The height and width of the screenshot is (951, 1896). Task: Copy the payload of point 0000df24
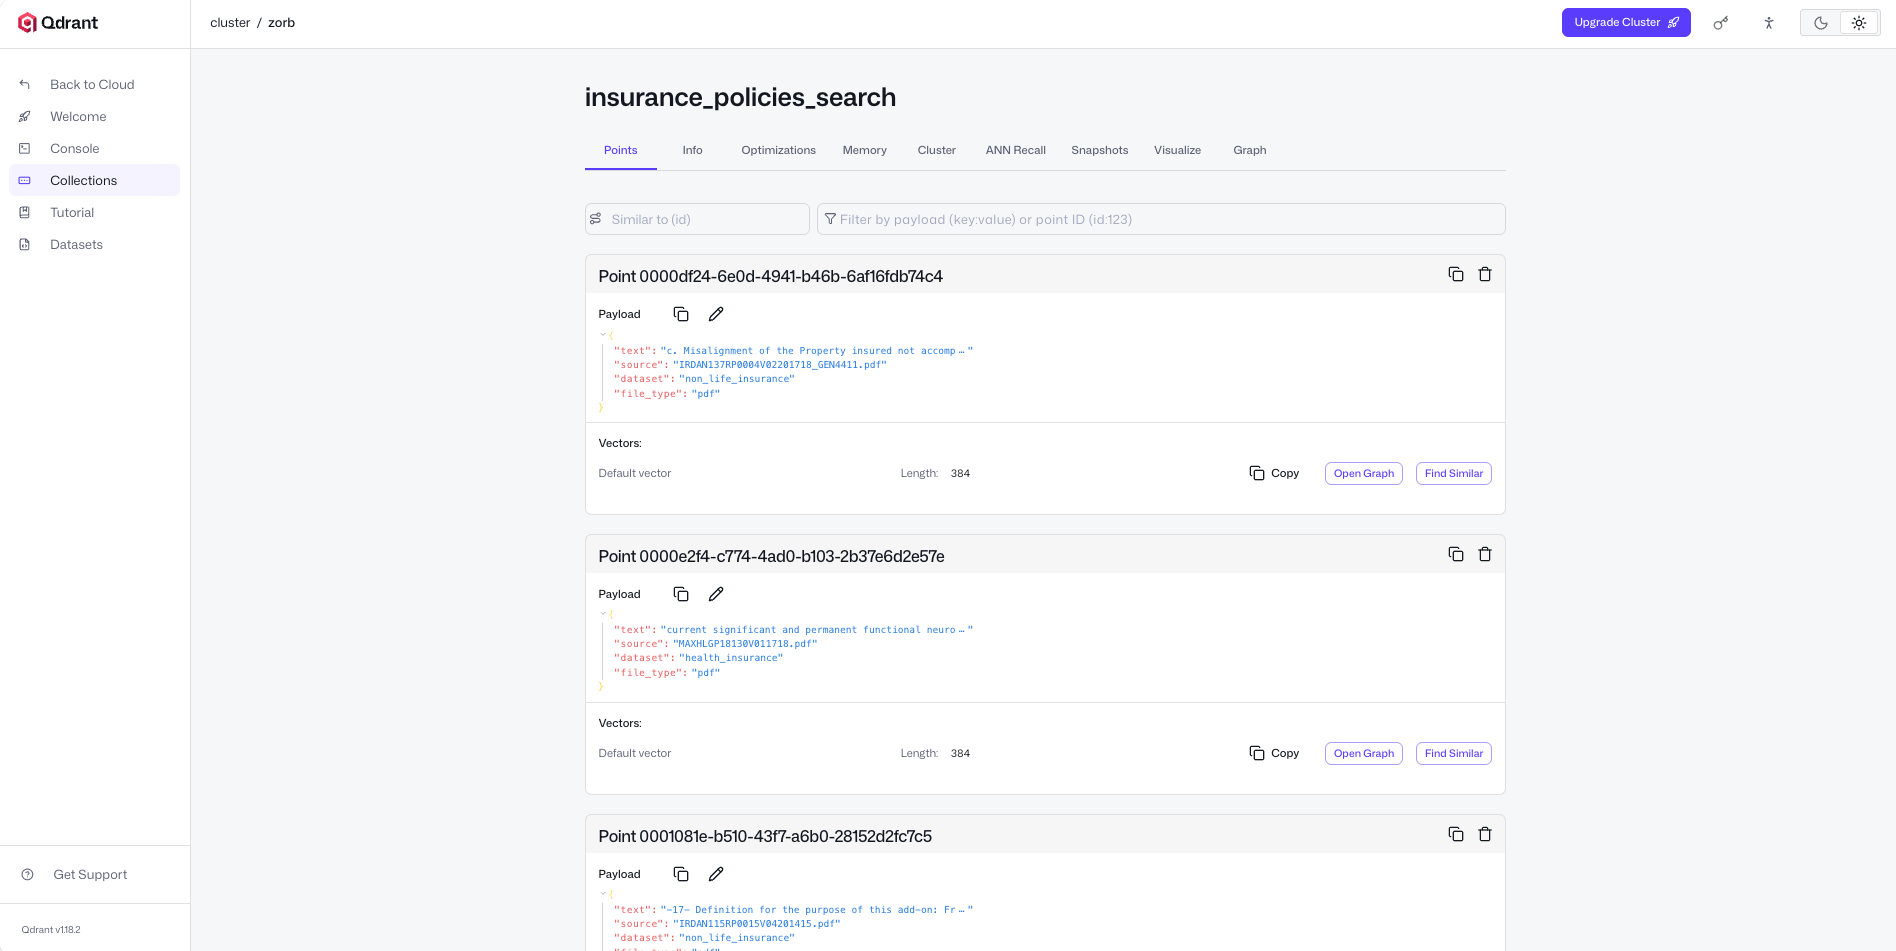pyautogui.click(x=681, y=314)
